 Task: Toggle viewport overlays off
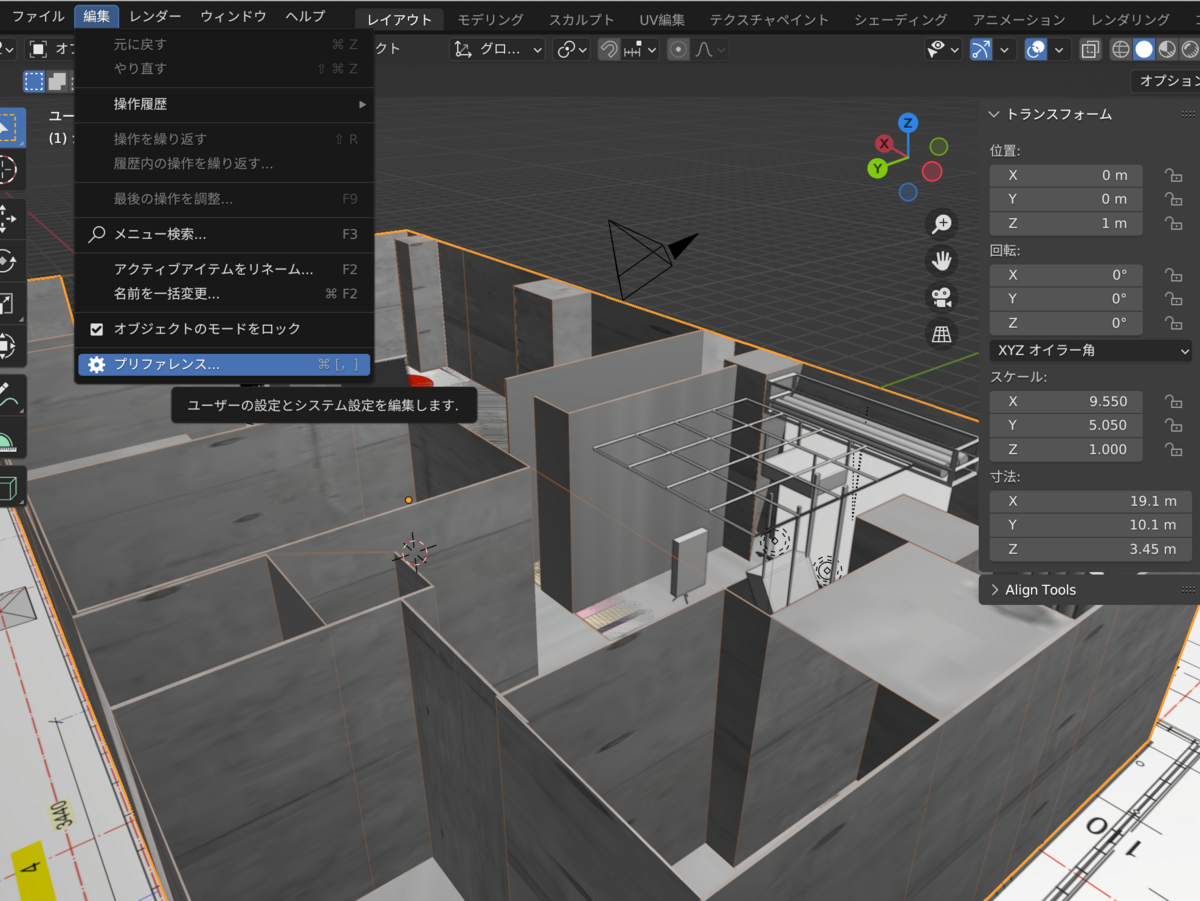tap(1035, 49)
